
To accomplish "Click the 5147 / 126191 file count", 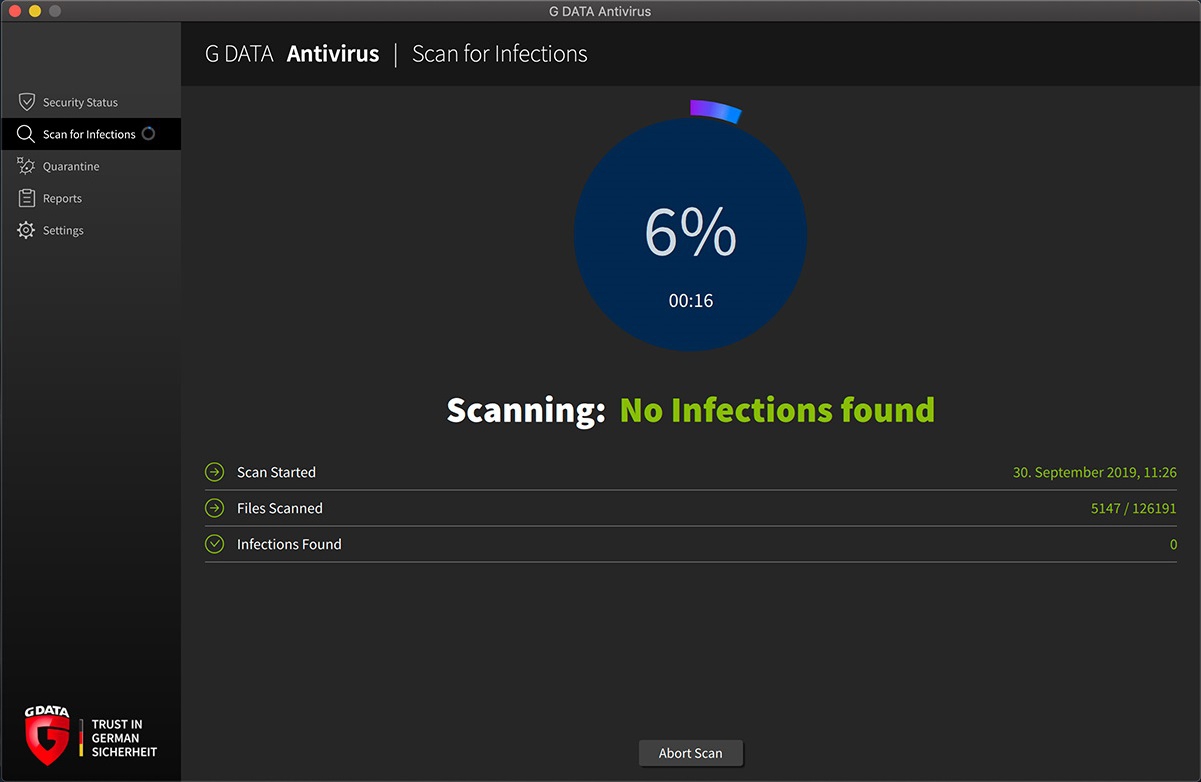I will tap(1133, 508).
